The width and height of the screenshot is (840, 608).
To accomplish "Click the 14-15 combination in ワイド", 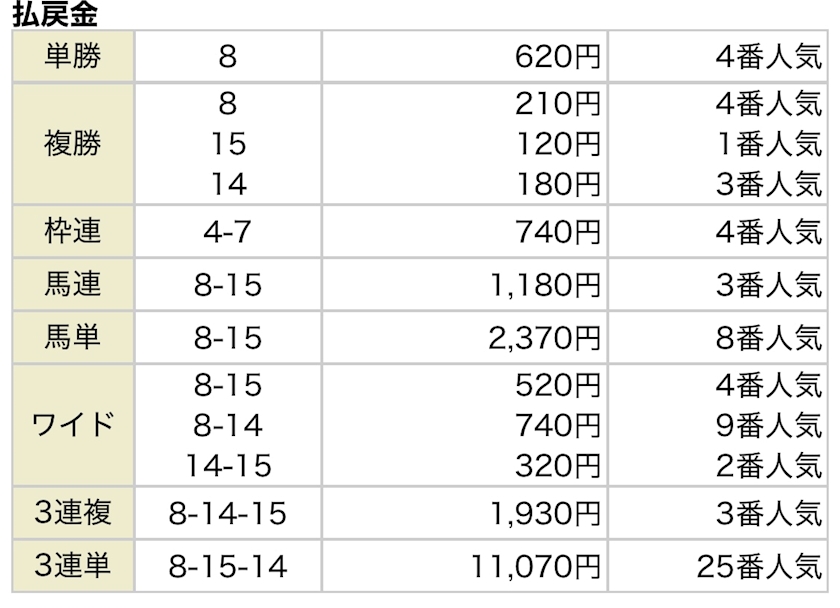I will [x=228, y=465].
